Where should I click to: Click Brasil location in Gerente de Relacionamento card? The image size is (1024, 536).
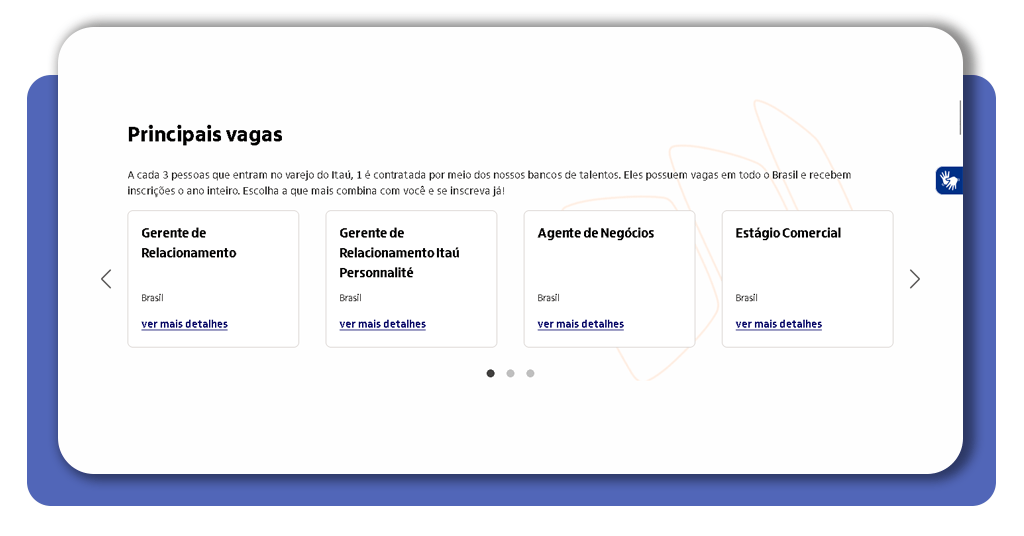152,298
